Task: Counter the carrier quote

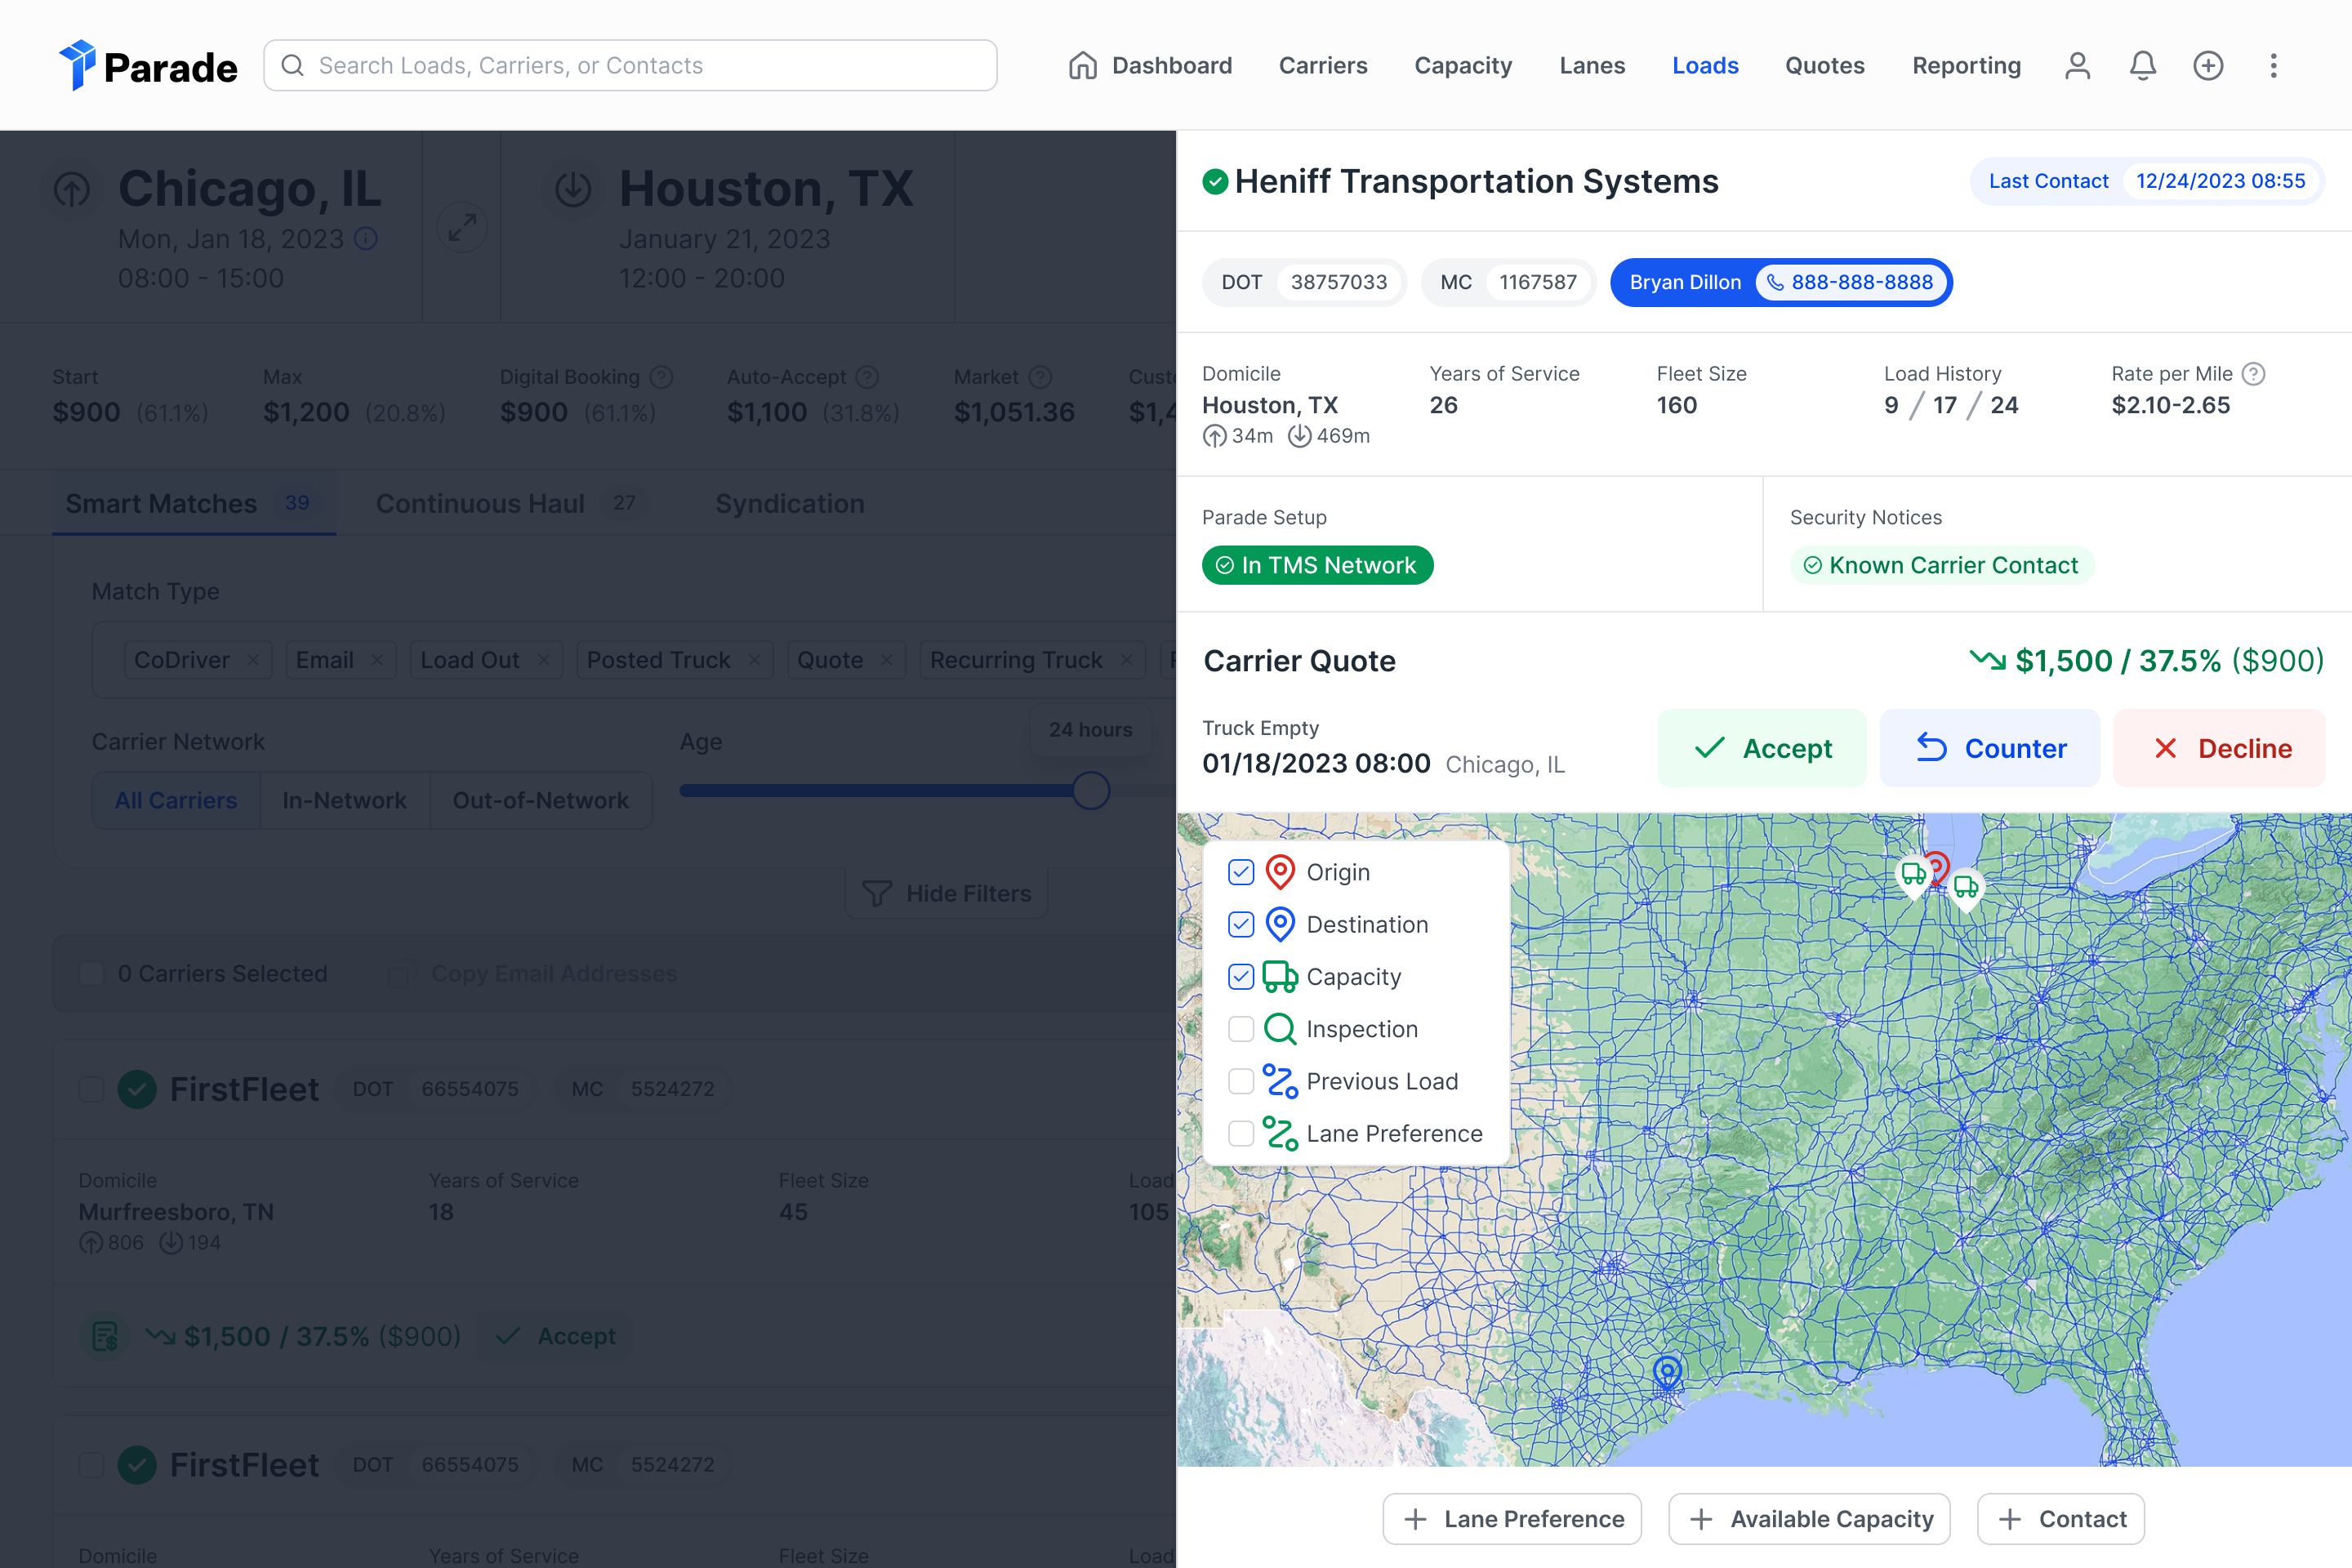Action: click(x=1989, y=748)
